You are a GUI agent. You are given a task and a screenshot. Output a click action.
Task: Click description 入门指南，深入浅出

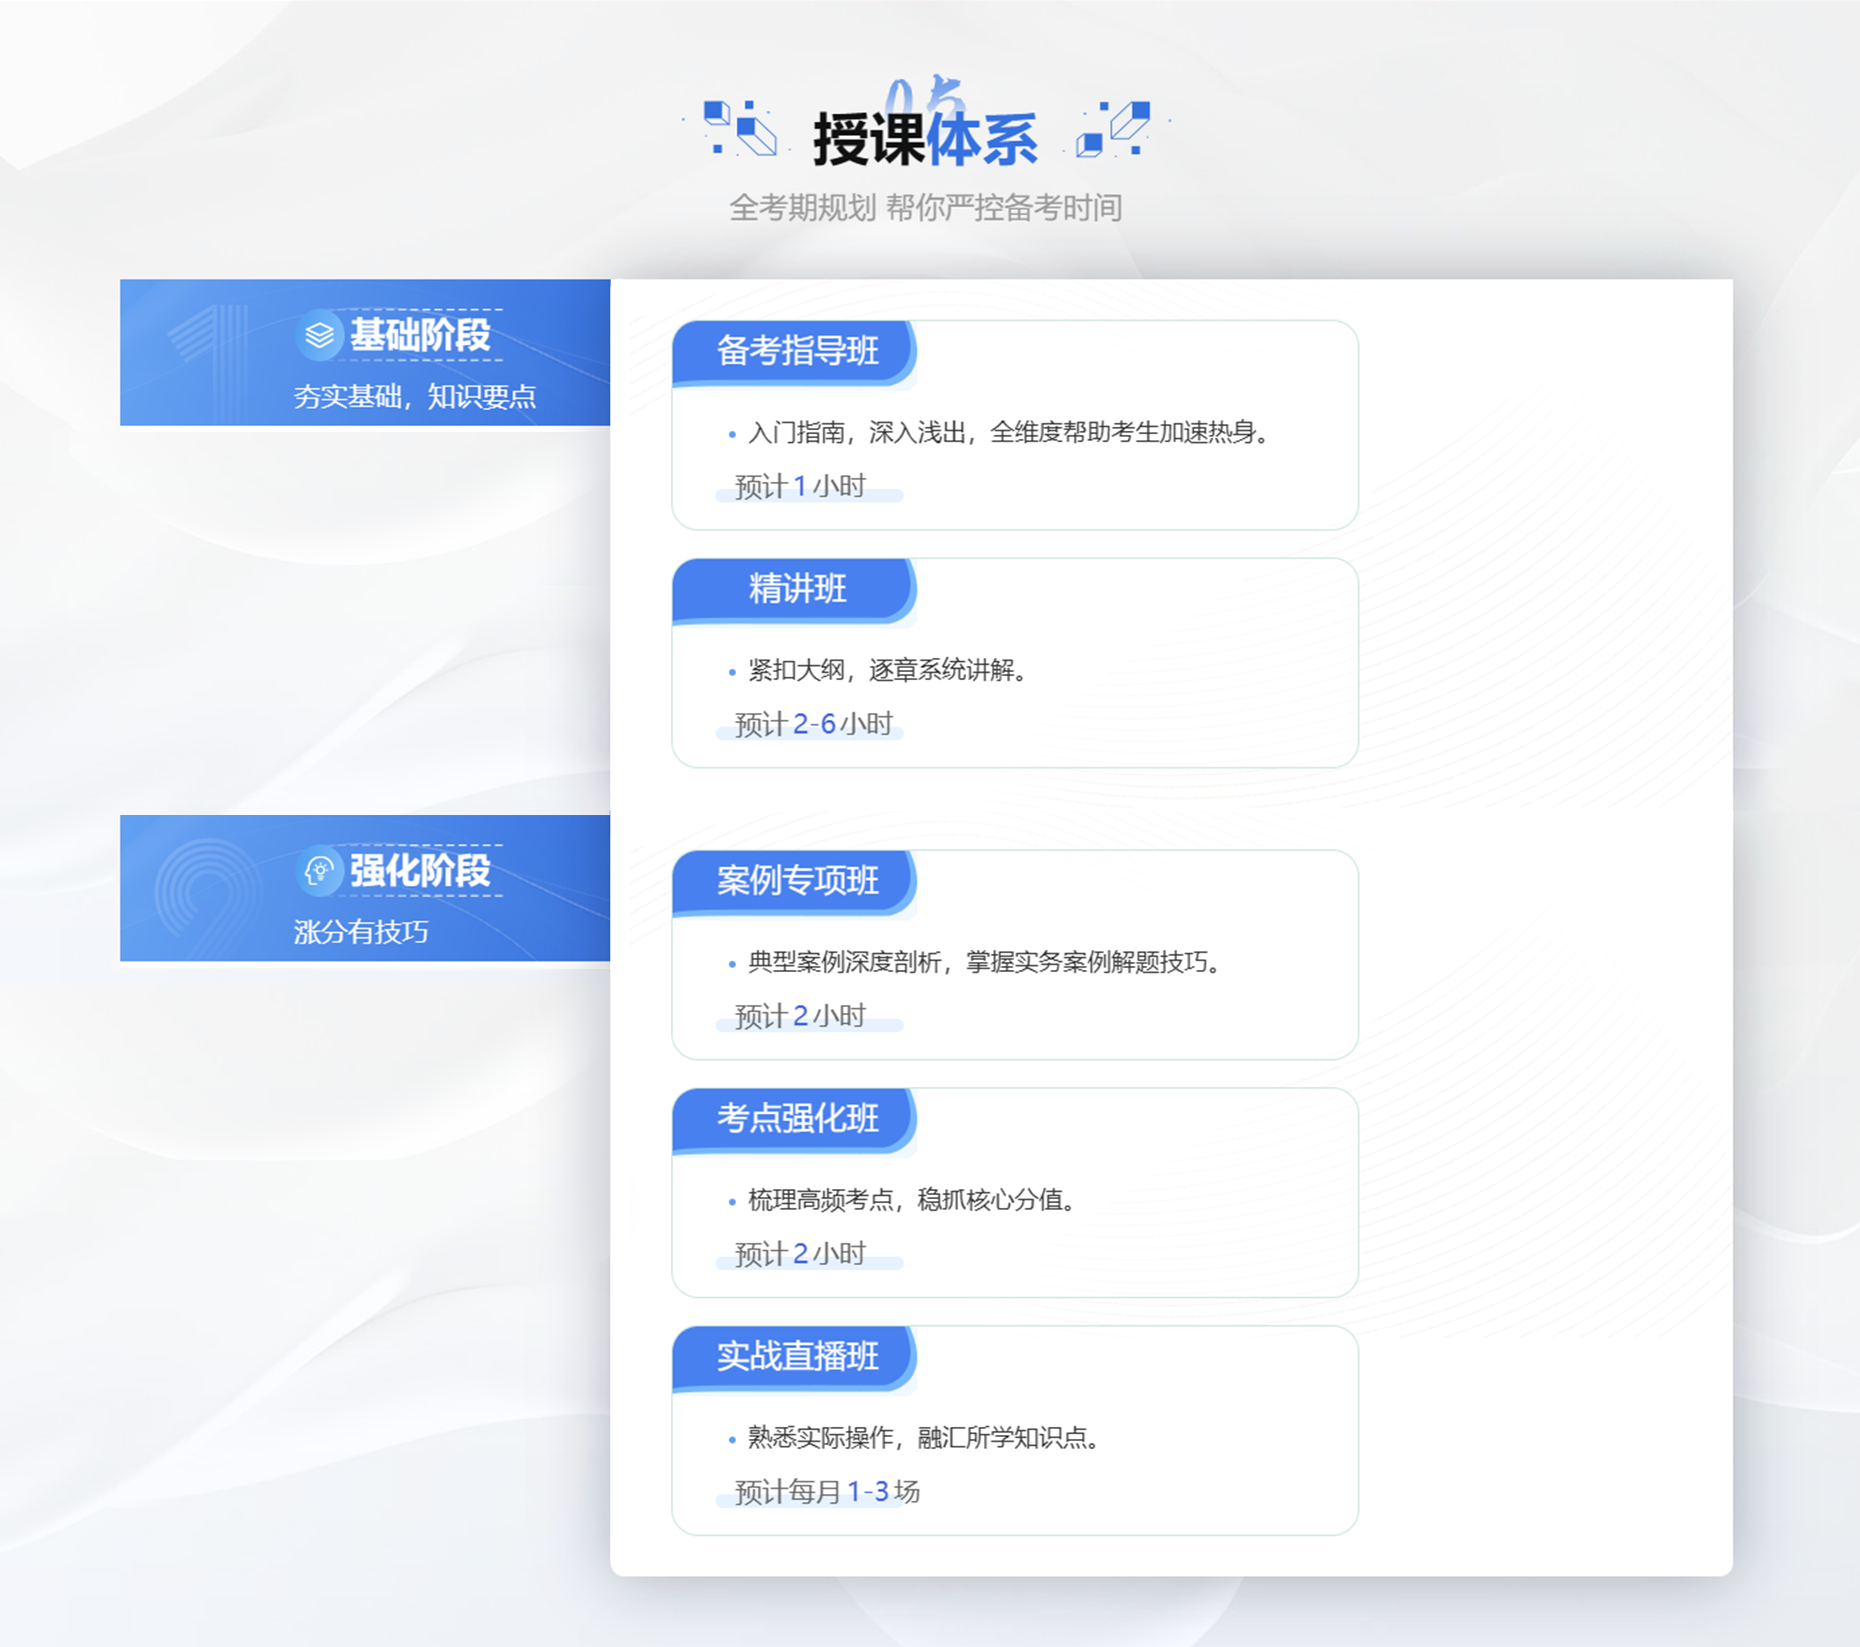pyautogui.click(x=857, y=432)
